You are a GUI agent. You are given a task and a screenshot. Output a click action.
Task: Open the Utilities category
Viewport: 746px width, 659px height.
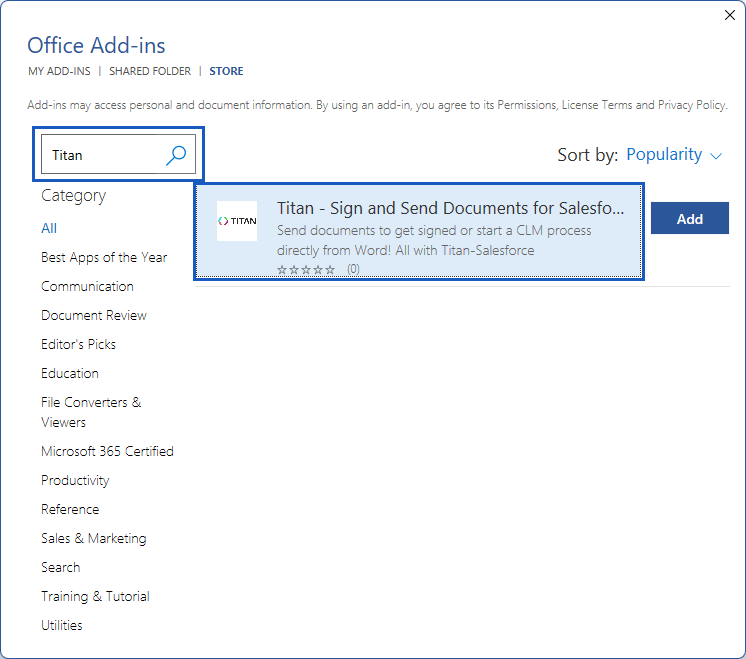click(61, 626)
